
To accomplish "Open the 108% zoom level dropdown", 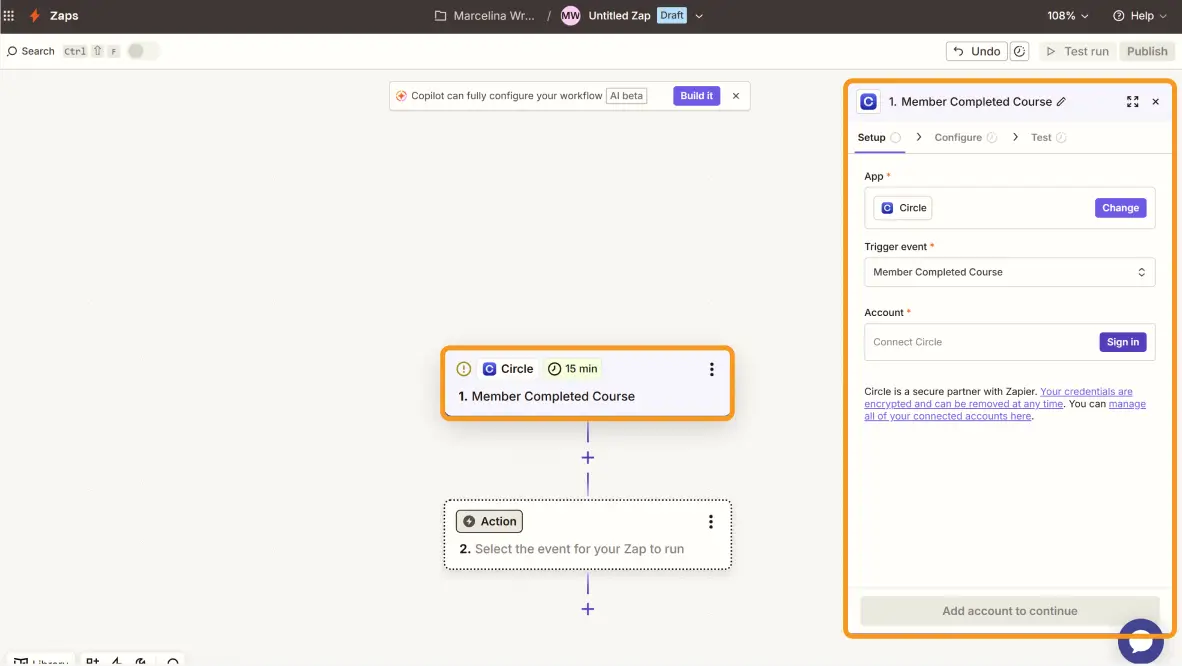I will tap(1067, 15).
